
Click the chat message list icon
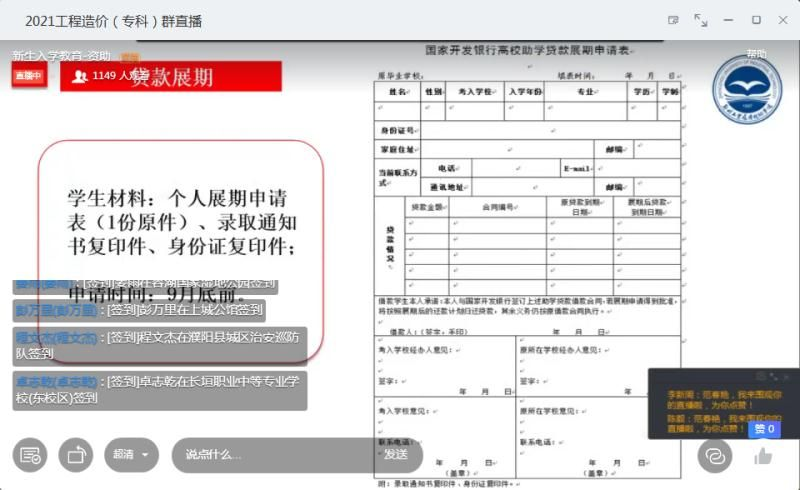(30, 455)
